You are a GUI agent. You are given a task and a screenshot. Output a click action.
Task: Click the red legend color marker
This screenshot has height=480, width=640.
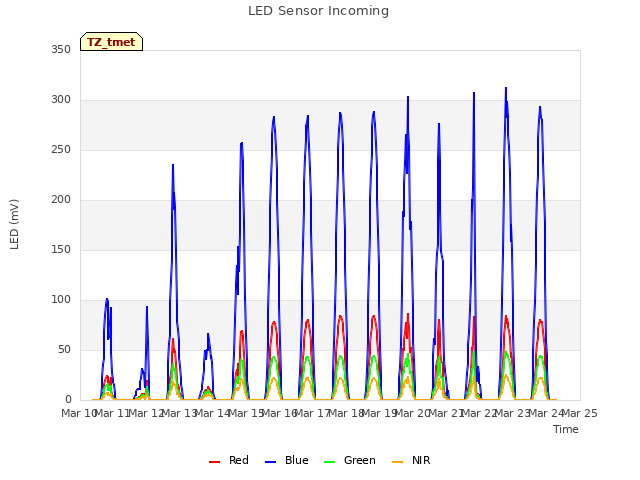click(214, 462)
